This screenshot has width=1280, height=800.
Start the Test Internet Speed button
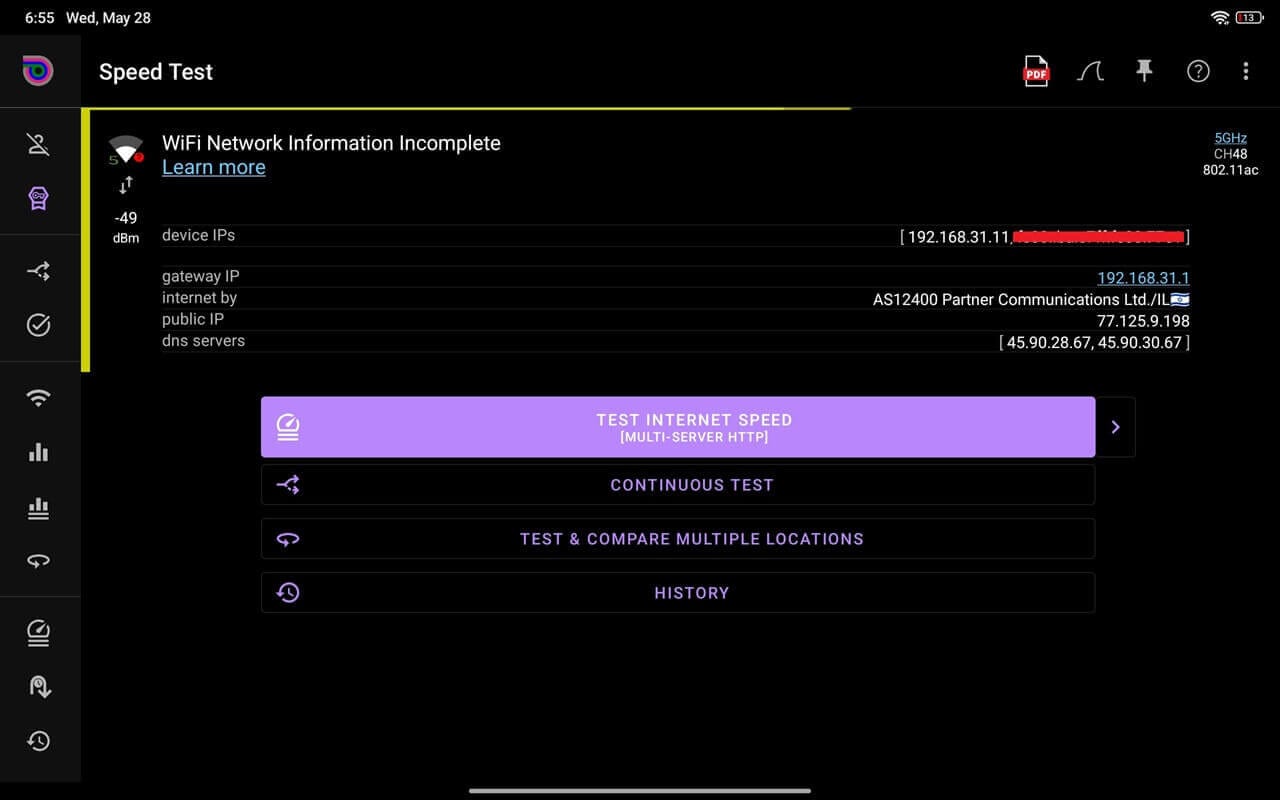click(678, 427)
